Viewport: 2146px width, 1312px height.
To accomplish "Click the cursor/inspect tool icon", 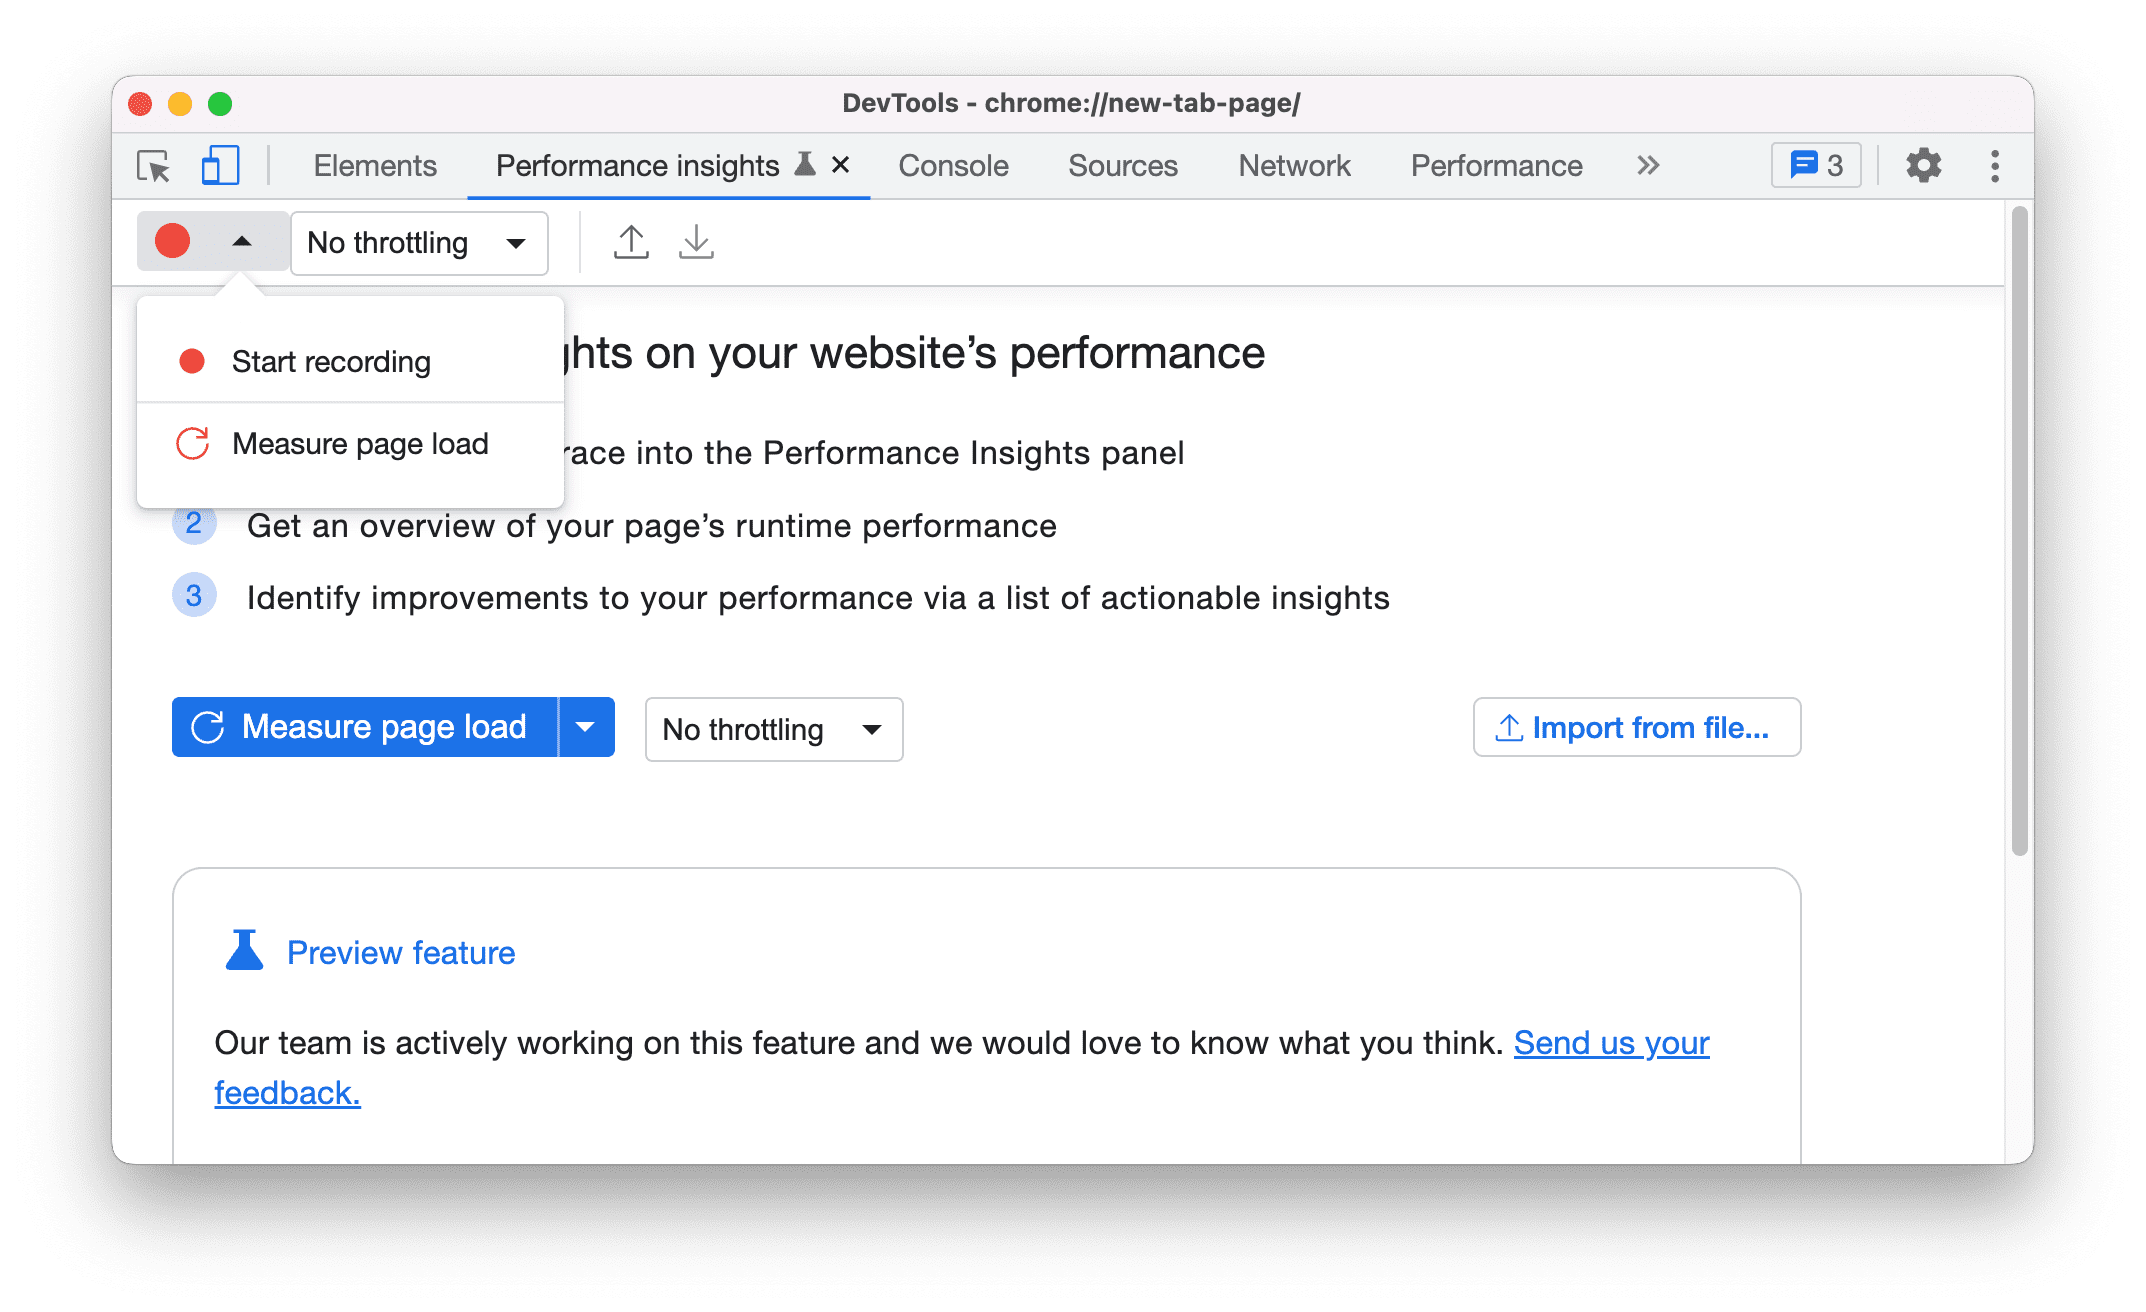I will coord(155,166).
